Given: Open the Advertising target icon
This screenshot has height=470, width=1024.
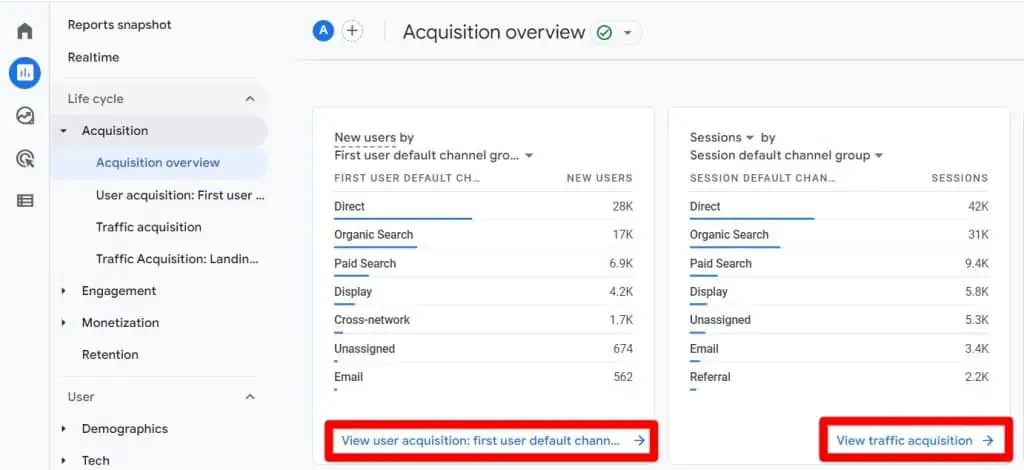Looking at the screenshot, I should pos(25,159).
